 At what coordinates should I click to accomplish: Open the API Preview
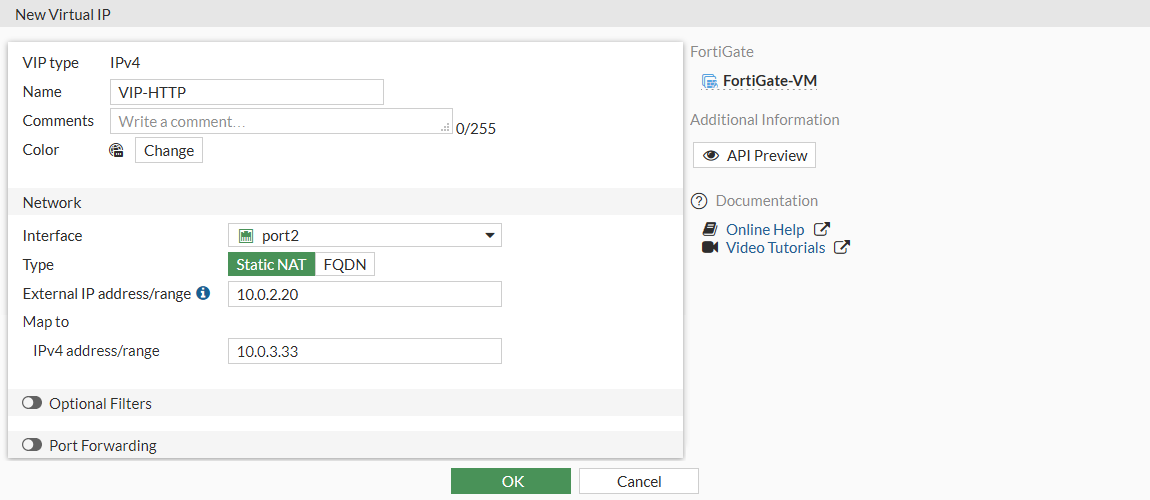[x=755, y=156]
